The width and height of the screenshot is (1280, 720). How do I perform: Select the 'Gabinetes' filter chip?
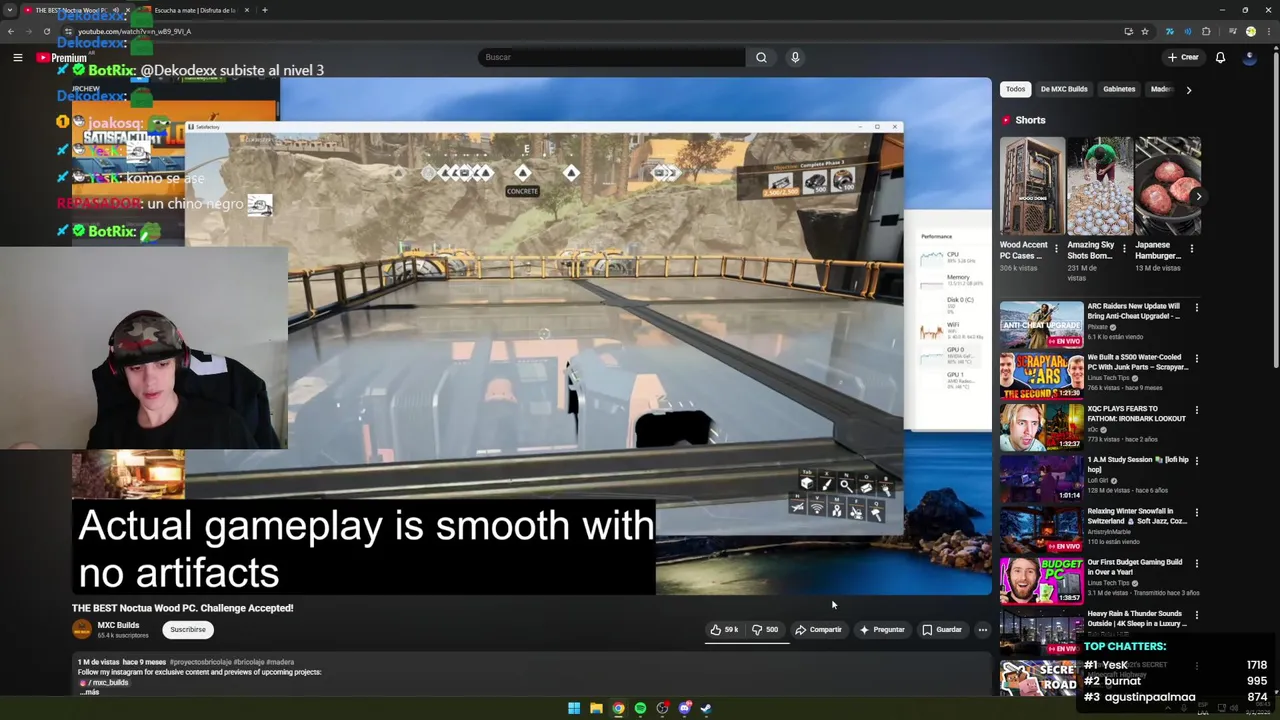pyautogui.click(x=1119, y=89)
